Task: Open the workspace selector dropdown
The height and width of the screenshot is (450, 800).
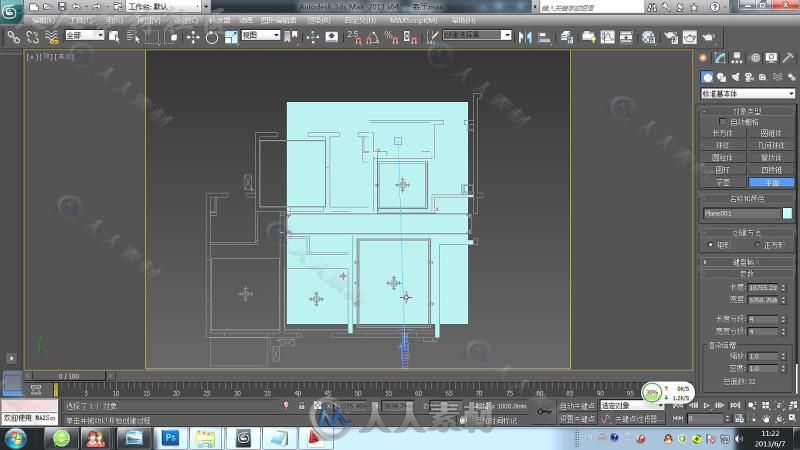Action: (x=163, y=7)
